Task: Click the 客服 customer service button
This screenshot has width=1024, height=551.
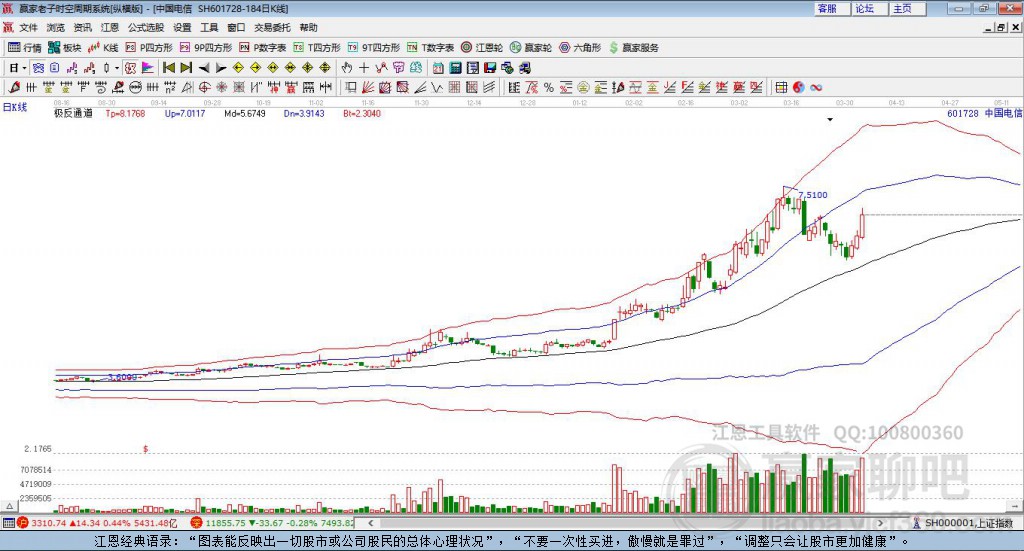Action: click(831, 8)
